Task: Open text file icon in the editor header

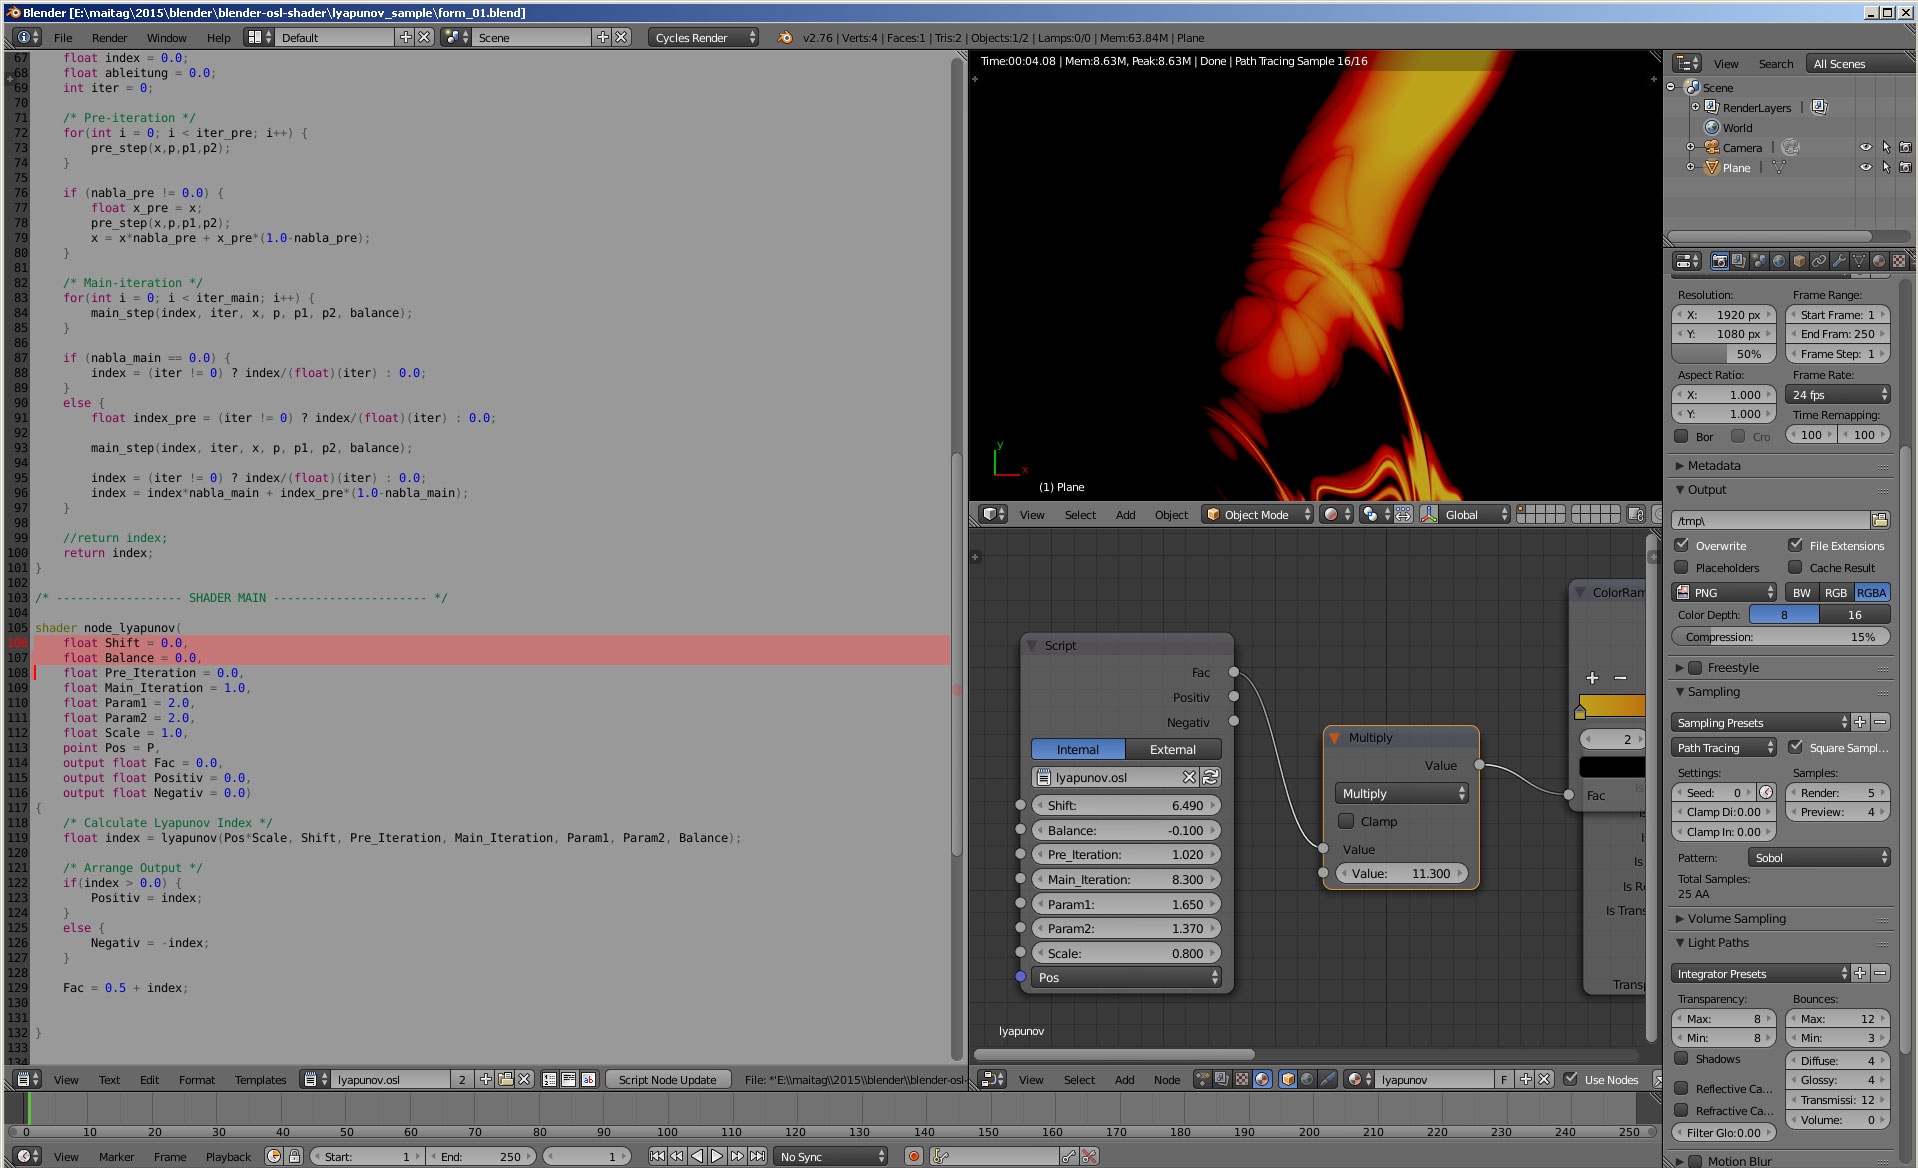Action: pos(506,1080)
